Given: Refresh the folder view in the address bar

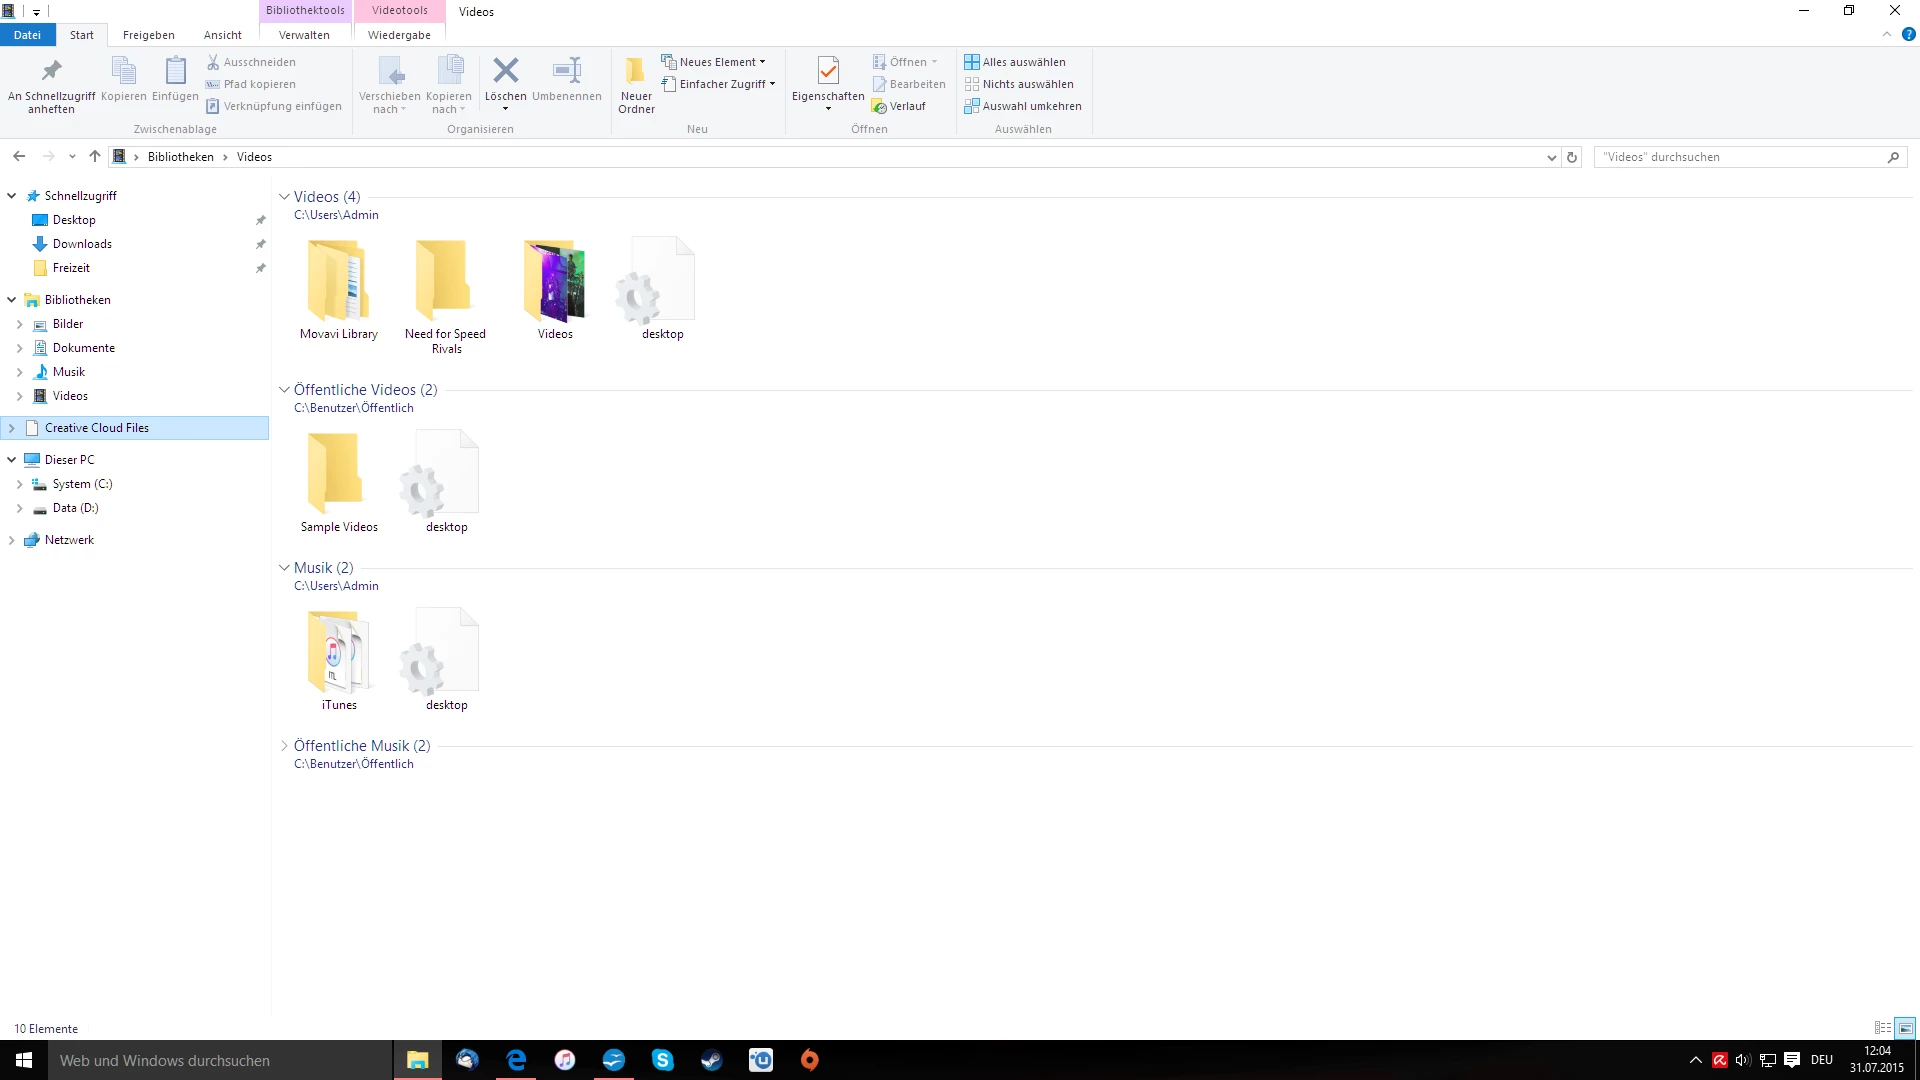Looking at the screenshot, I should [x=1572, y=157].
